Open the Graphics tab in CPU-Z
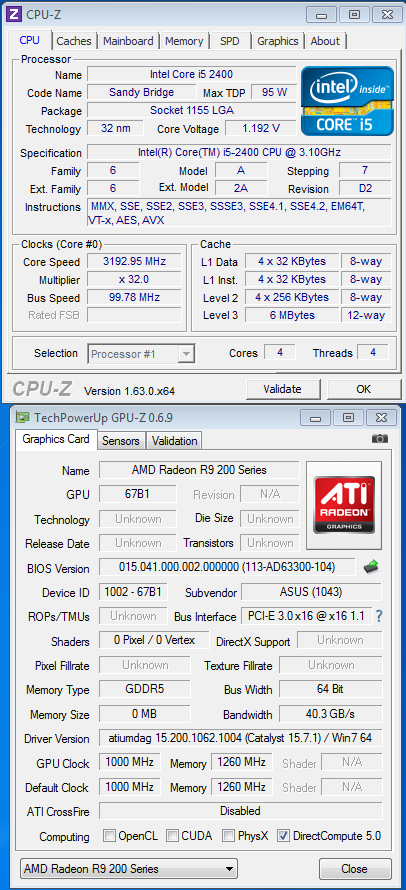The image size is (406, 890). pyautogui.click(x=278, y=41)
